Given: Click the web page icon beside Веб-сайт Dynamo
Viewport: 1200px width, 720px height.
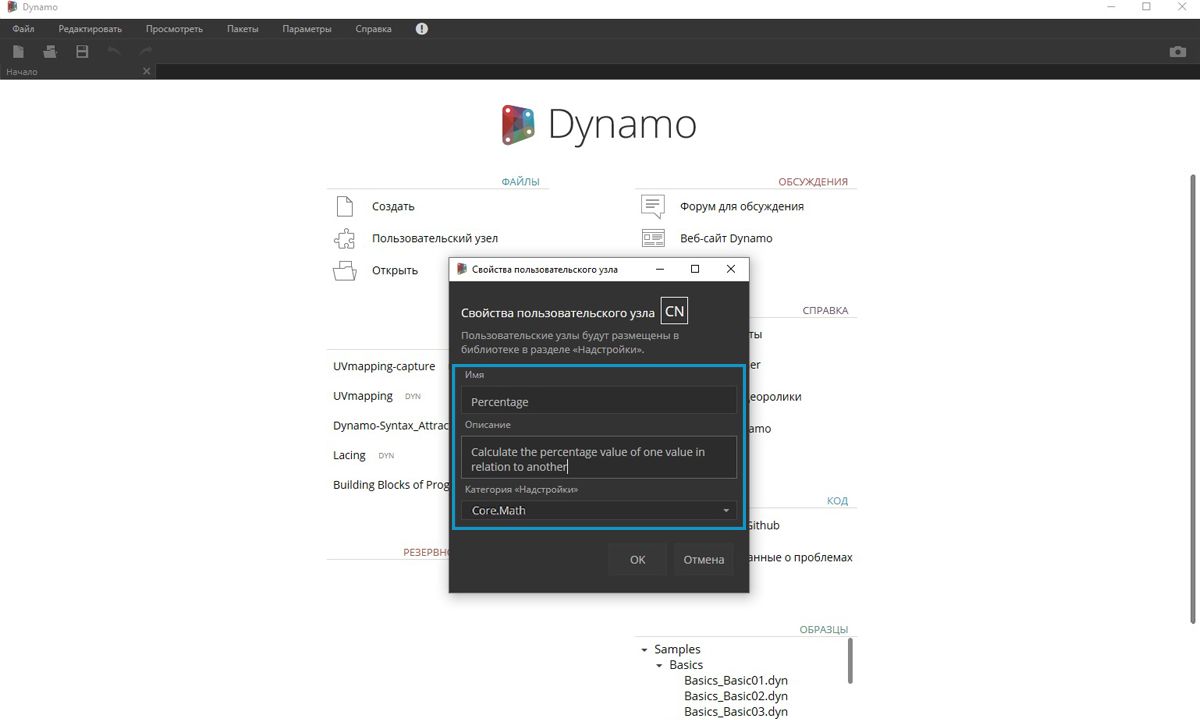Looking at the screenshot, I should (x=653, y=238).
